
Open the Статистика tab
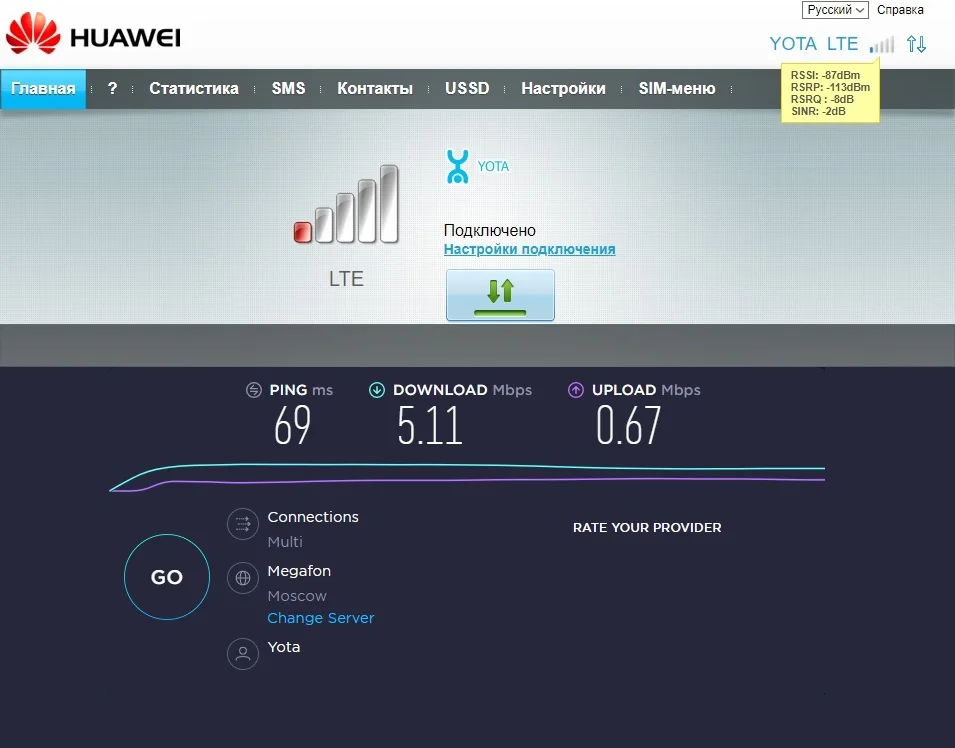pos(194,88)
